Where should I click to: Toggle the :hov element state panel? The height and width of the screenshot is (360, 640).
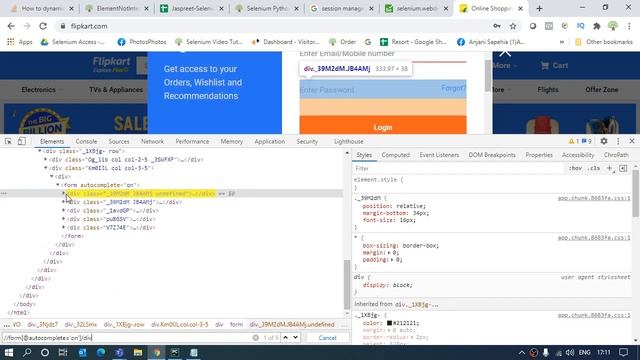576,168
